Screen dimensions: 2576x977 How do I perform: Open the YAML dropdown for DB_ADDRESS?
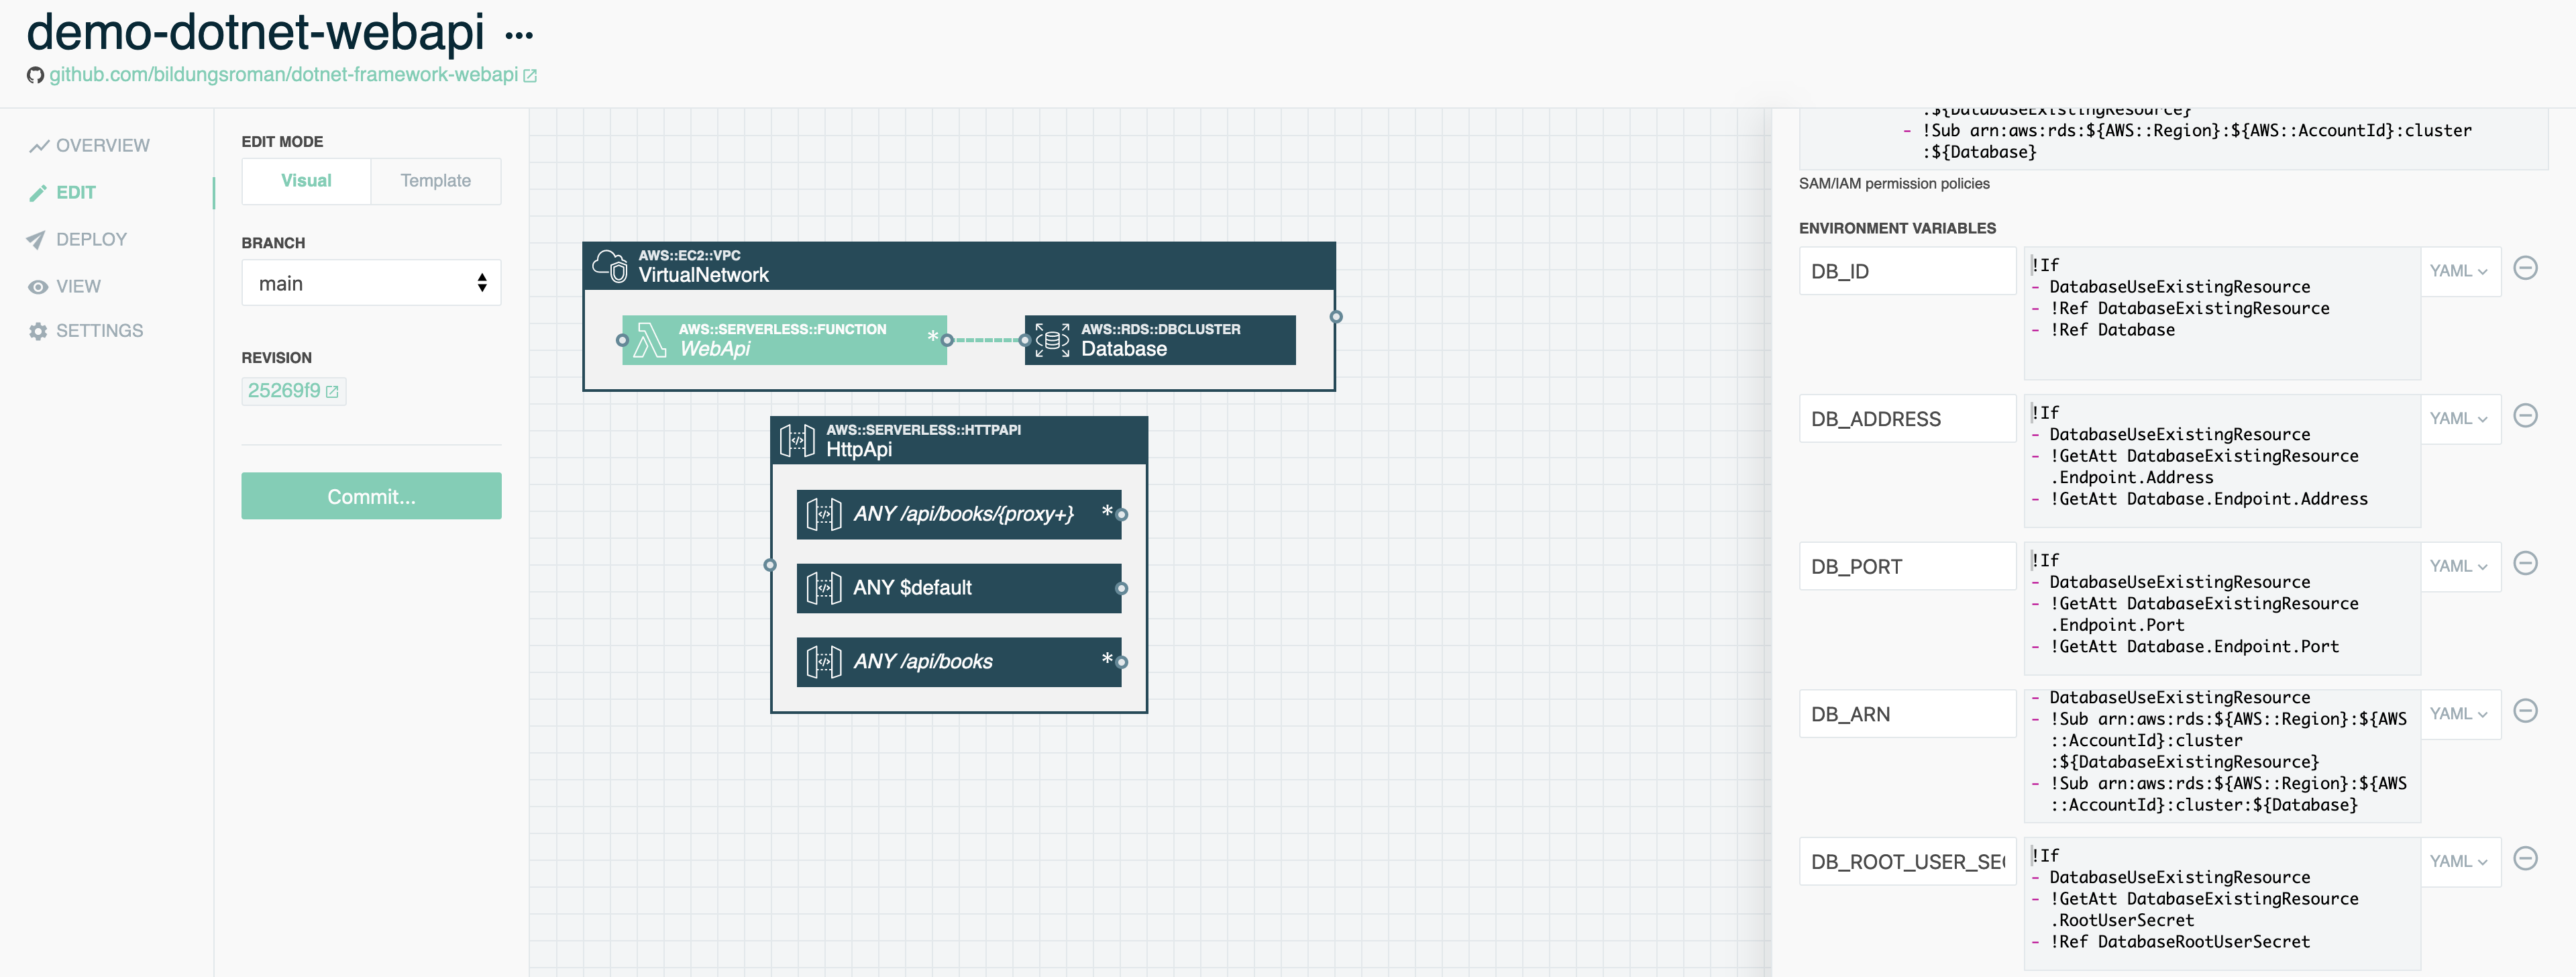click(2460, 419)
